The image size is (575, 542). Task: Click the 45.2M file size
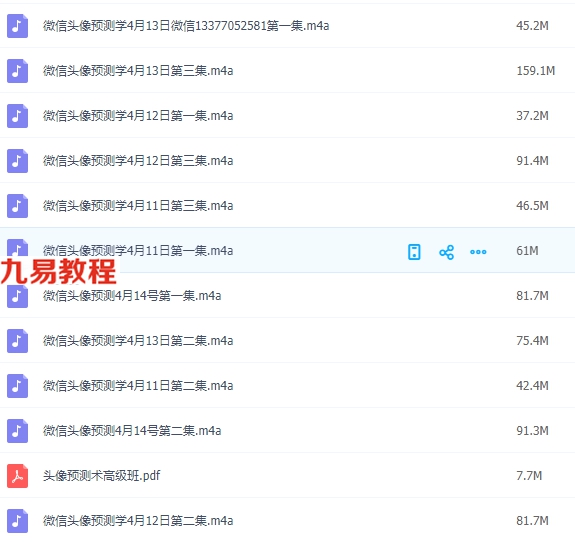(532, 26)
